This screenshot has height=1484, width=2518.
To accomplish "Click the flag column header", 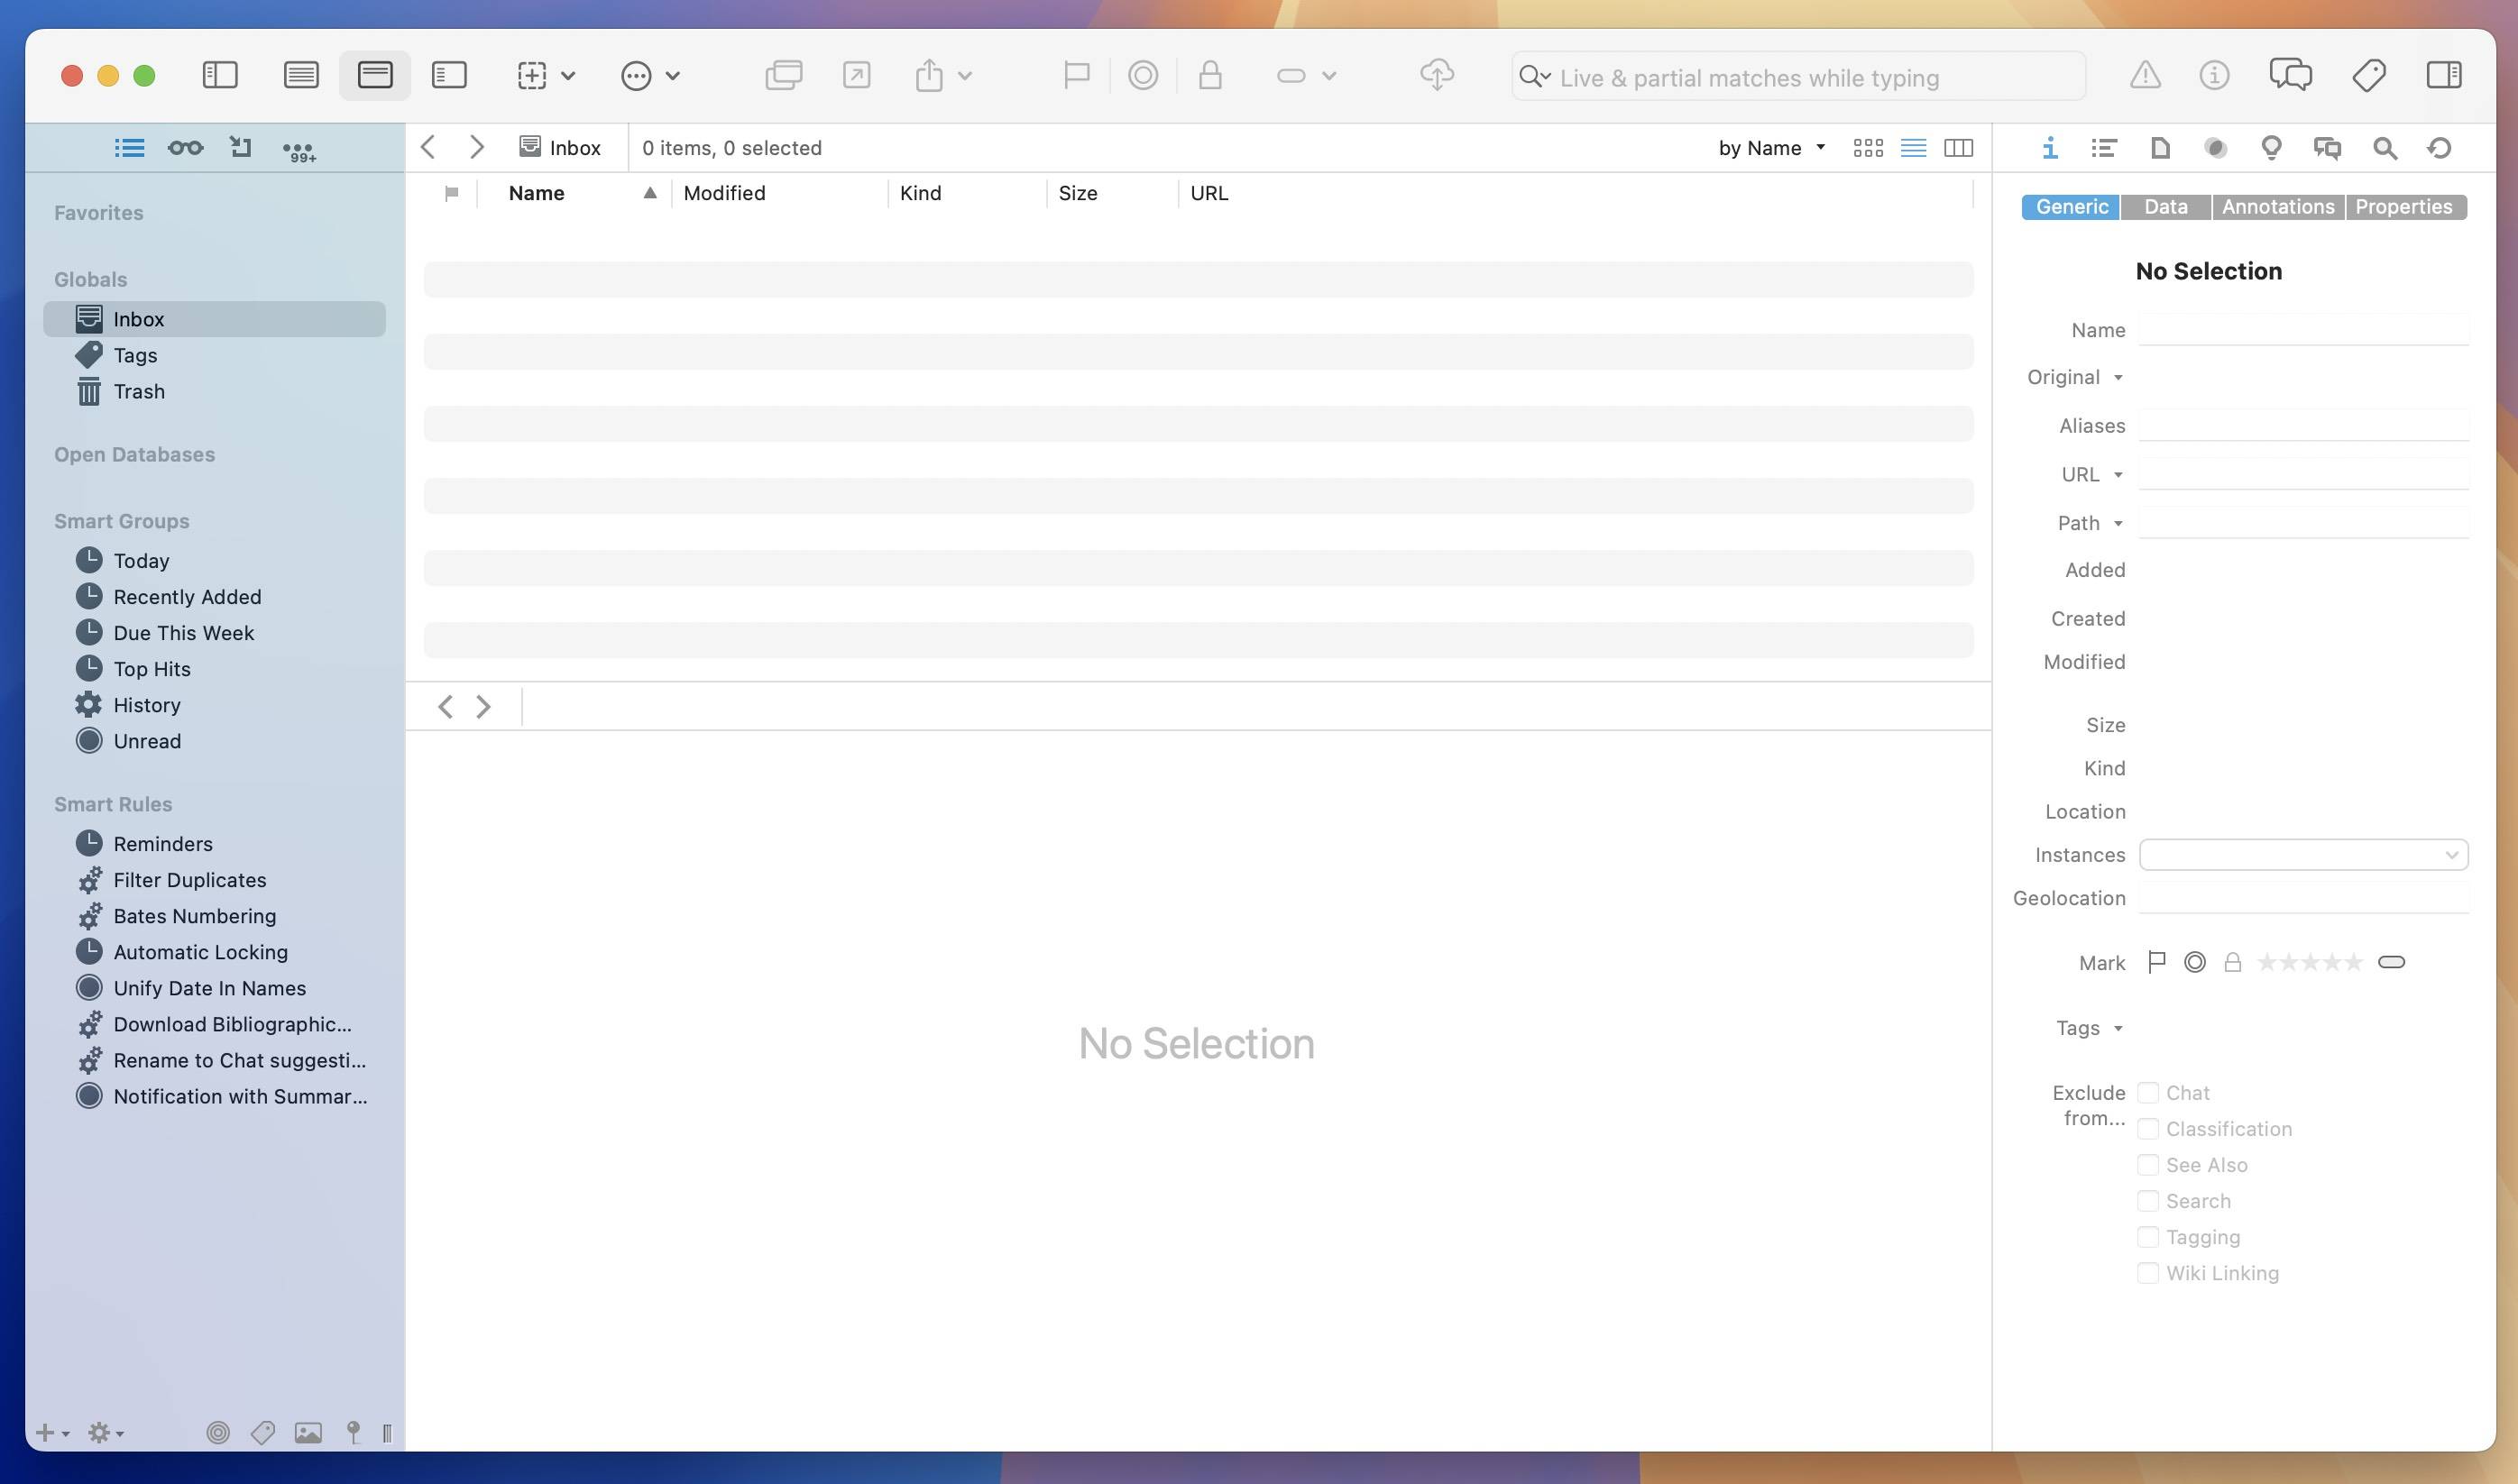I will [x=451, y=193].
